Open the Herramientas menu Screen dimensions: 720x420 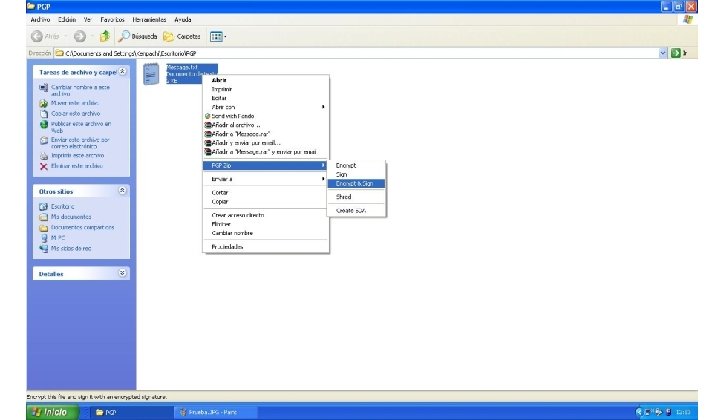click(149, 20)
